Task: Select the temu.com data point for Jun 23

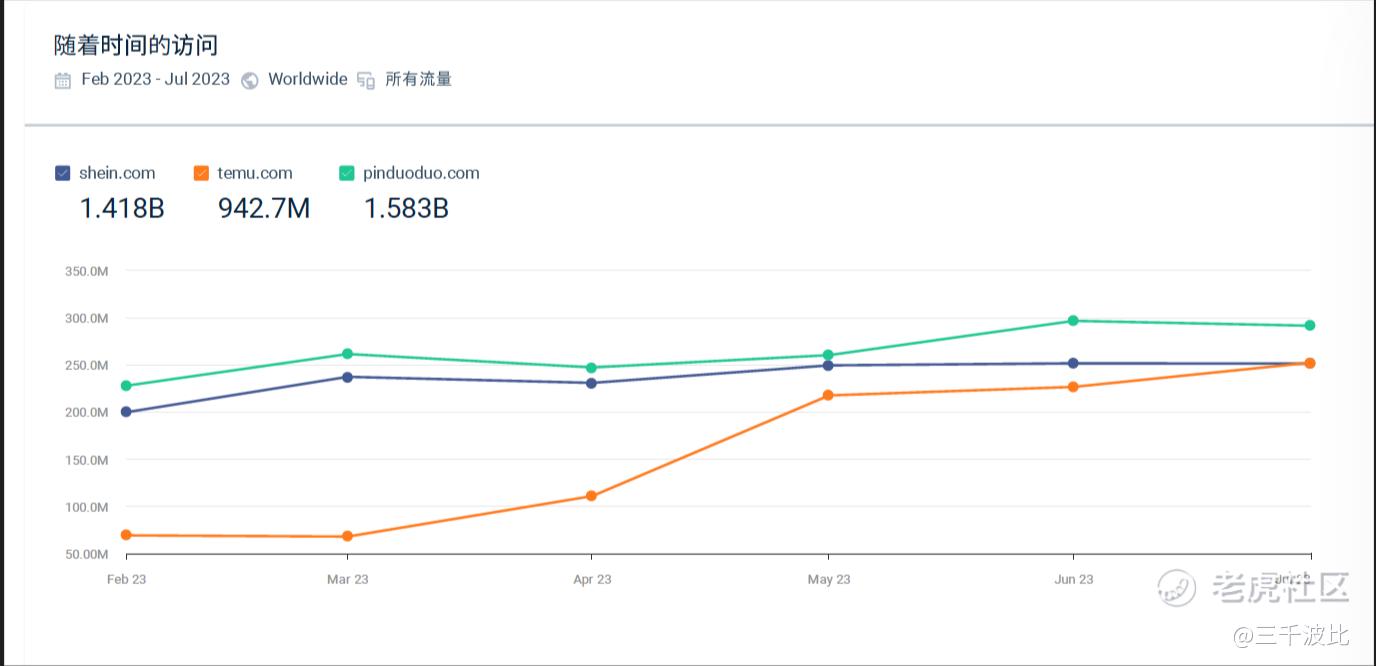Action: click(x=1073, y=387)
